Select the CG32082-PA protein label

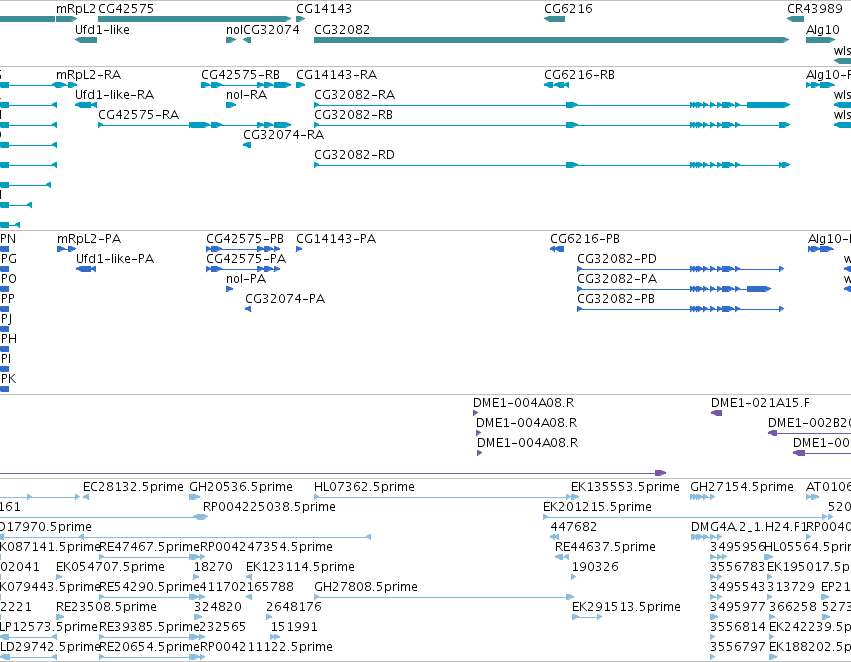click(617, 279)
